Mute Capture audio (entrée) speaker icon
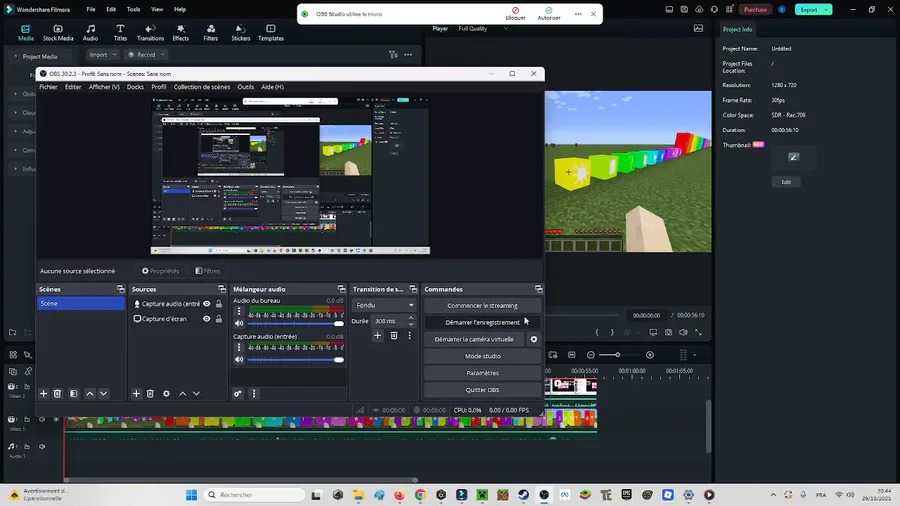The image size is (900, 506). pos(239,360)
